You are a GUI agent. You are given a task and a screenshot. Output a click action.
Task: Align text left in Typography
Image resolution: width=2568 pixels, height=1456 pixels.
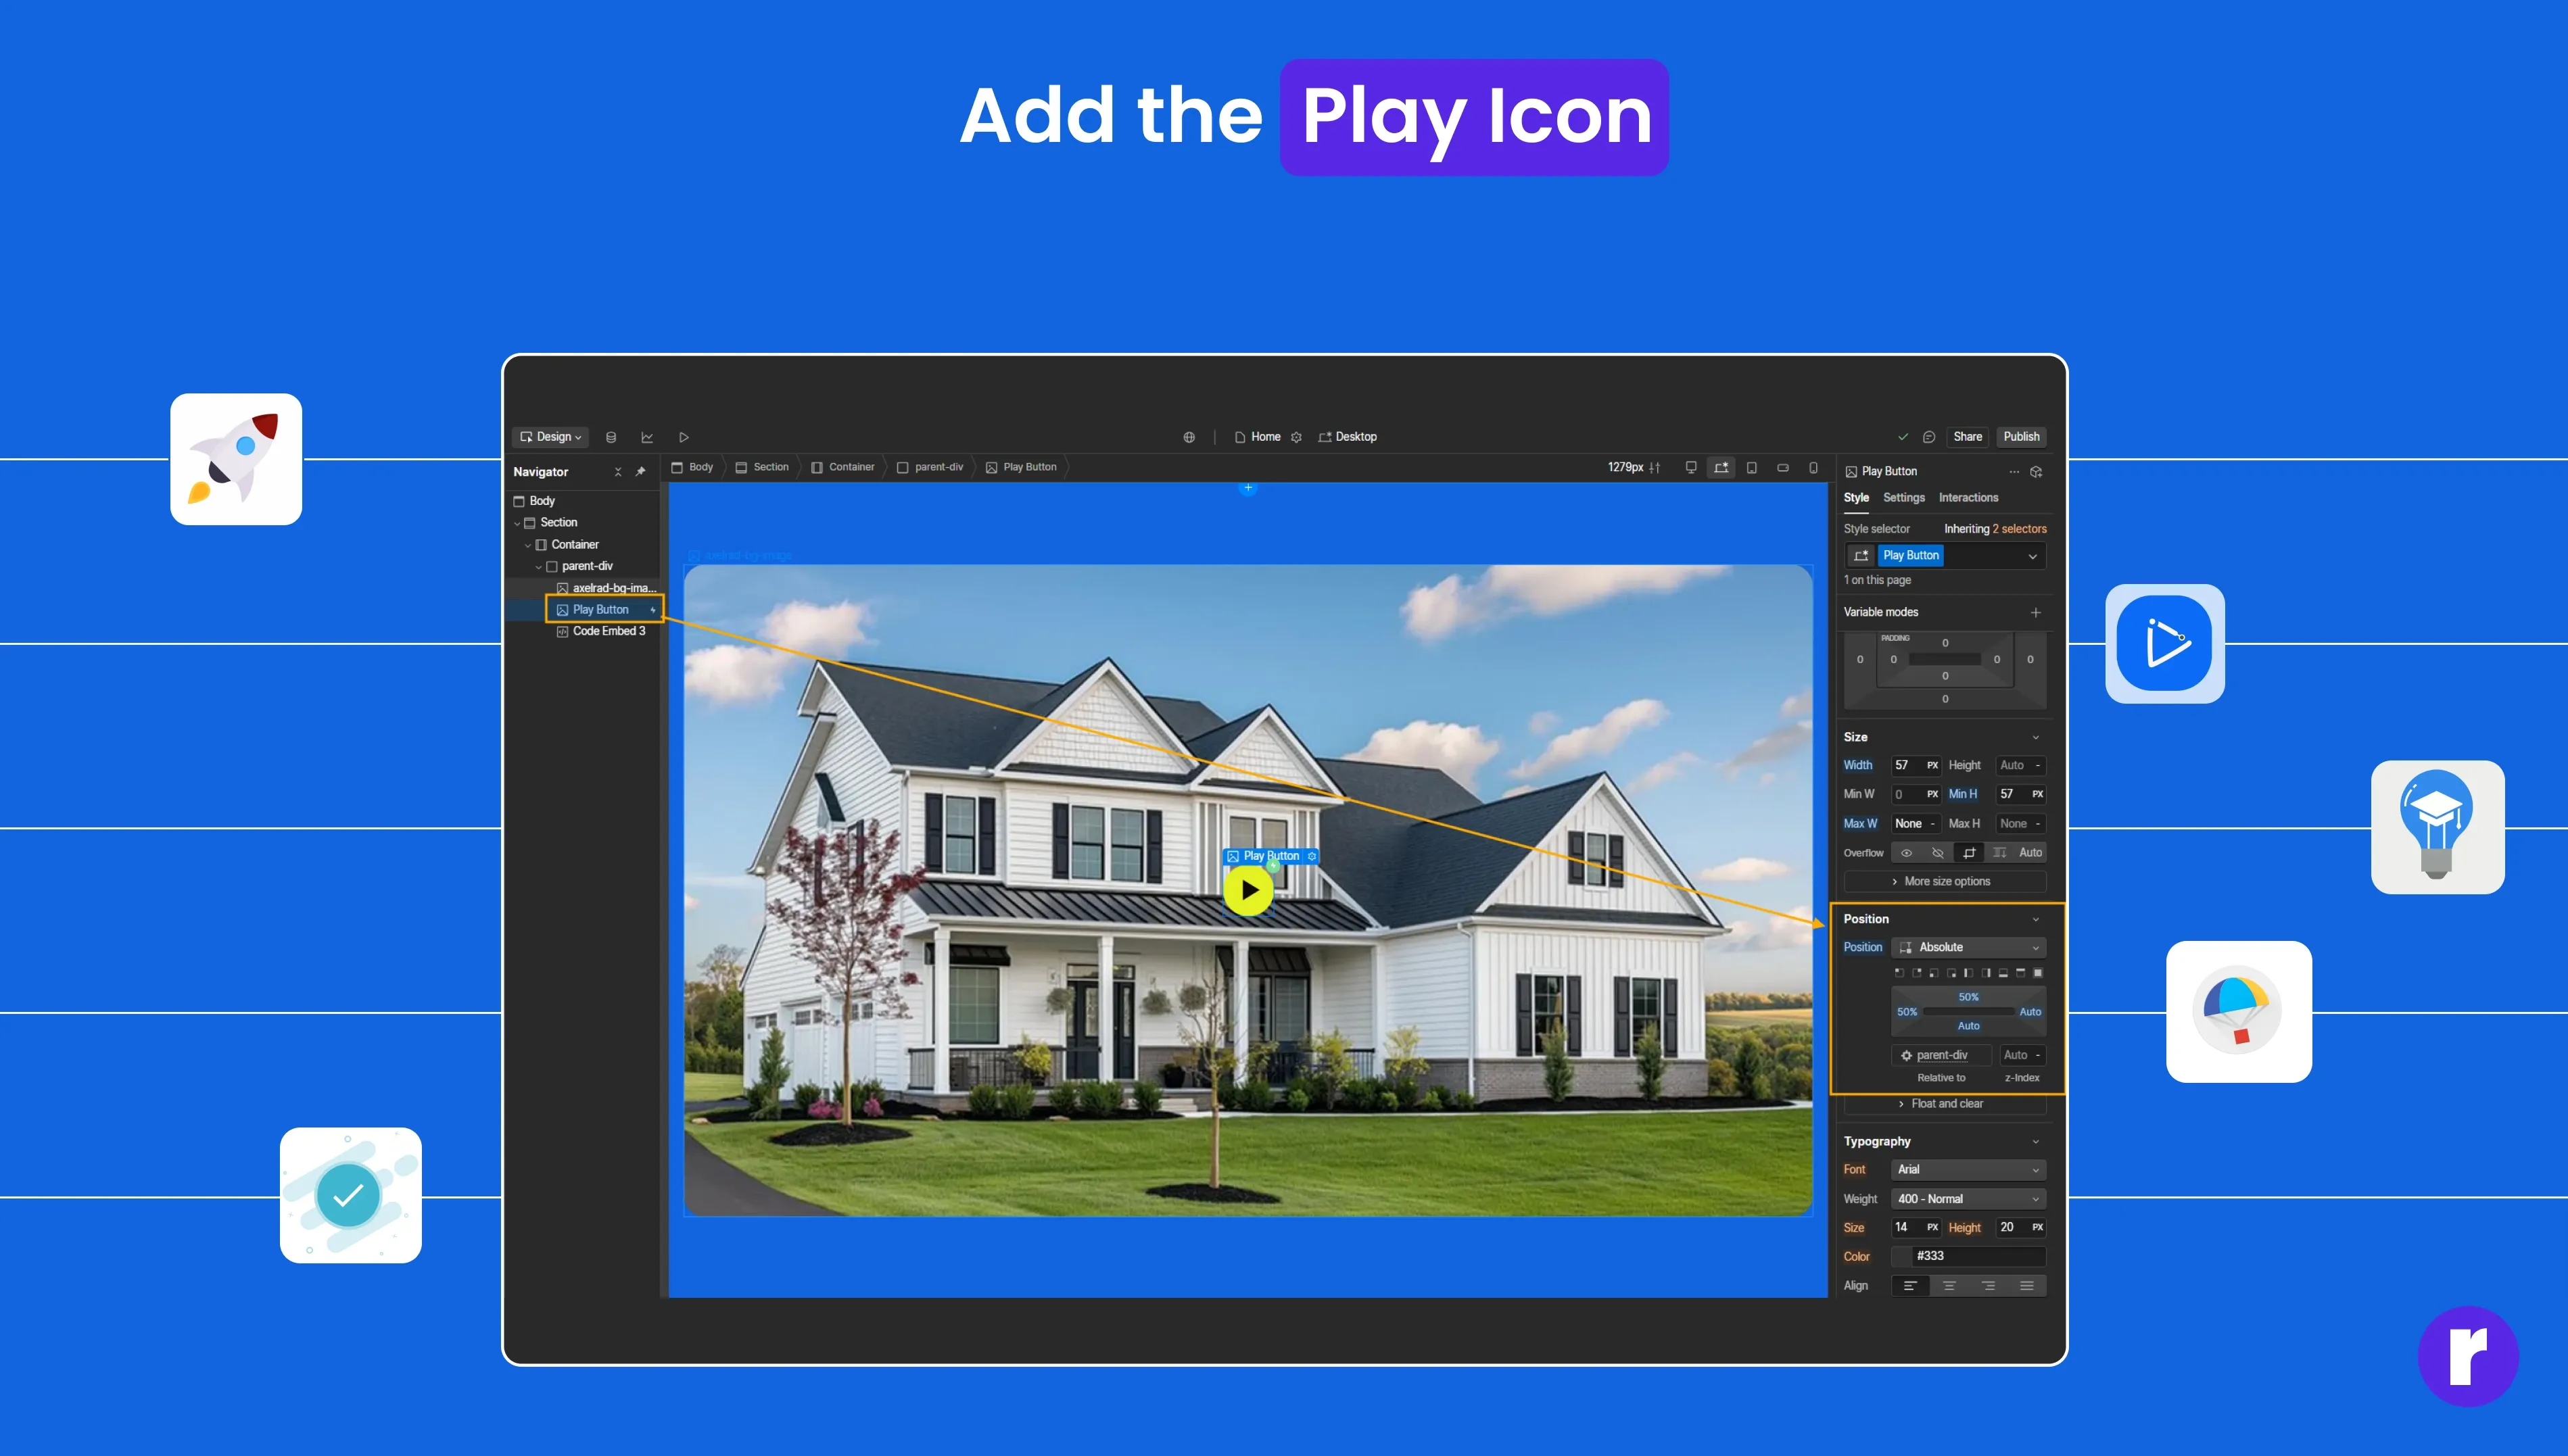(x=1910, y=1286)
